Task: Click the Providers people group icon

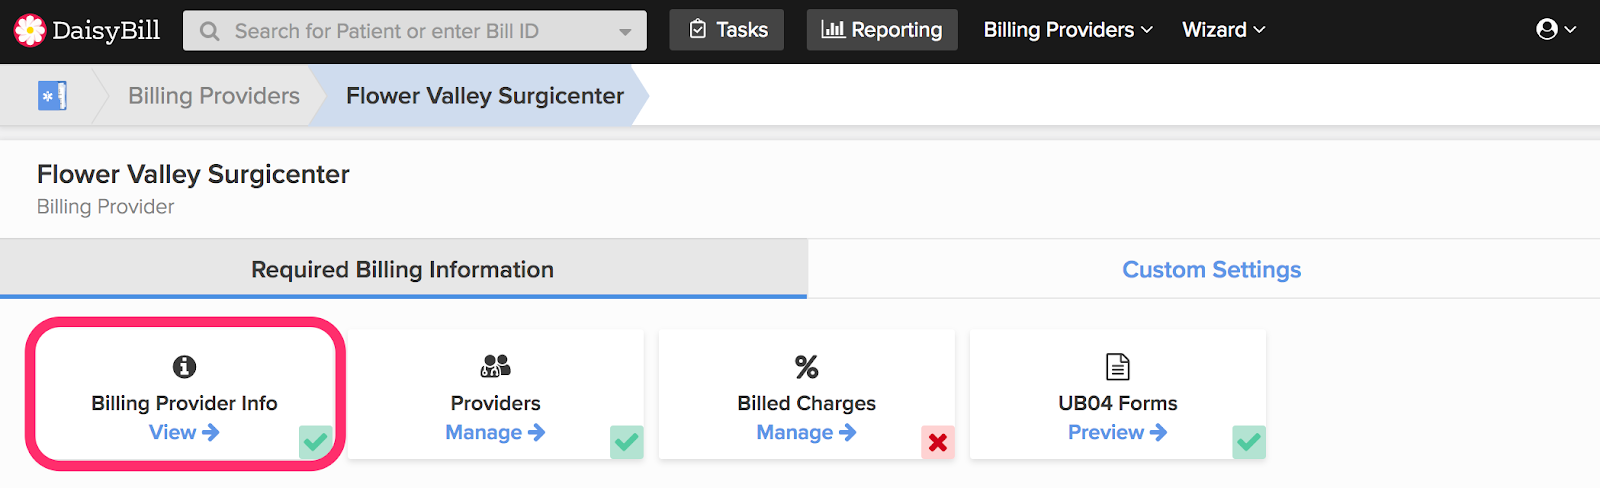Action: coord(495,366)
